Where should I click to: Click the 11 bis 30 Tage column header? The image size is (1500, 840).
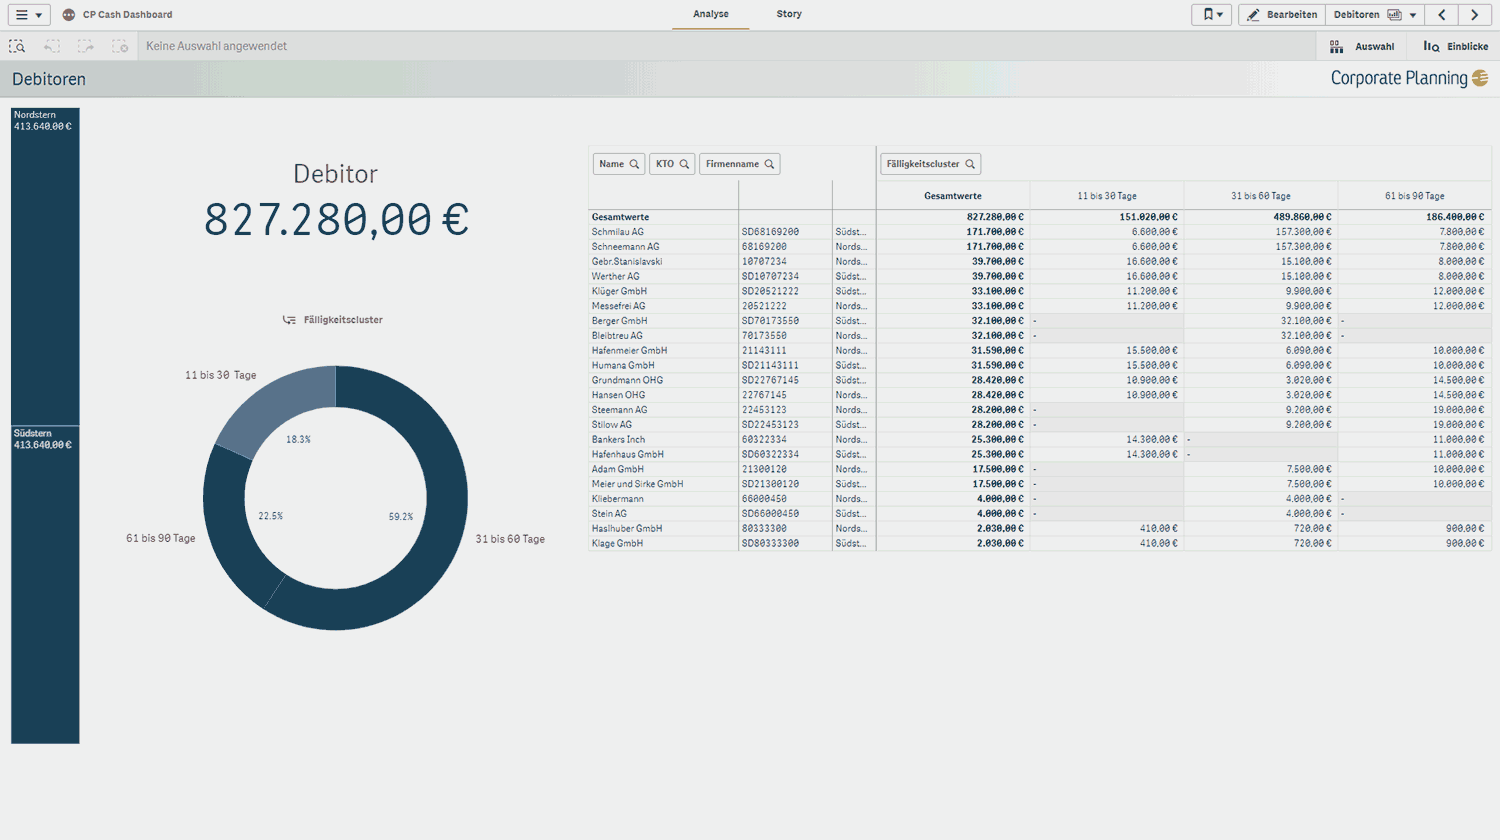[1107, 196]
